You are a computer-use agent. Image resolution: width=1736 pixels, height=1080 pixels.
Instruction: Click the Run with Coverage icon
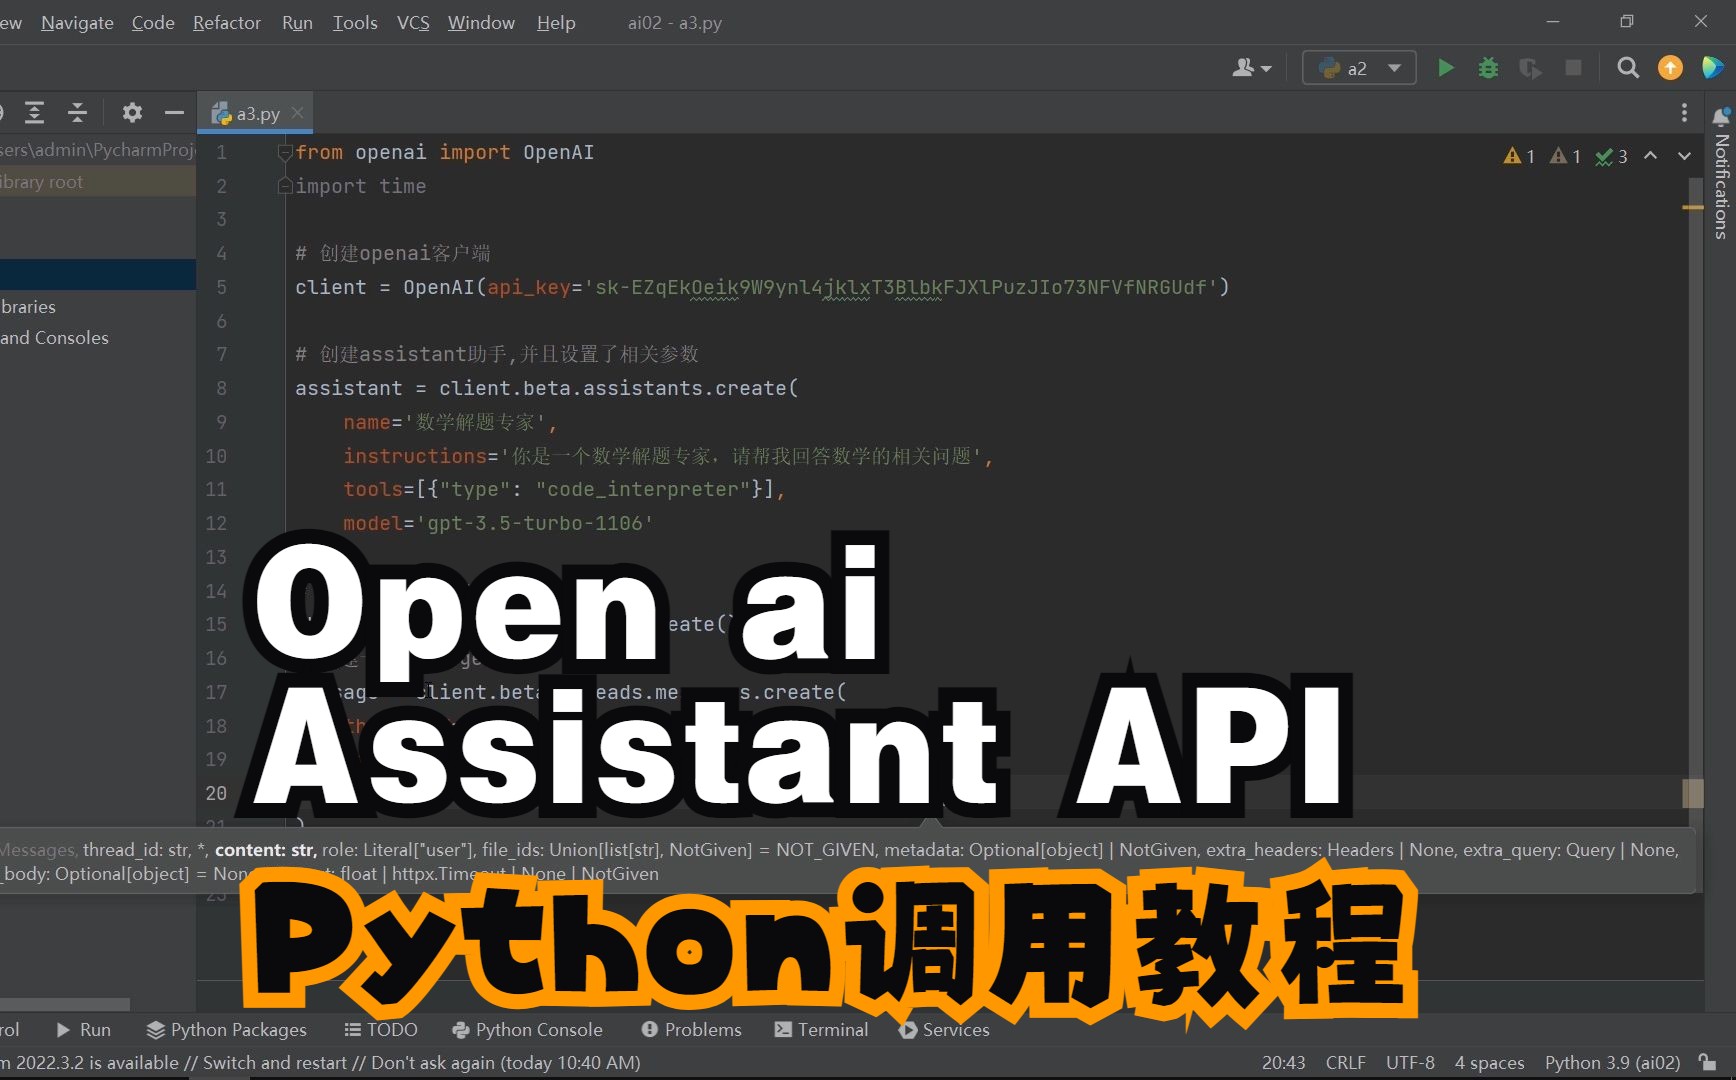click(1530, 68)
